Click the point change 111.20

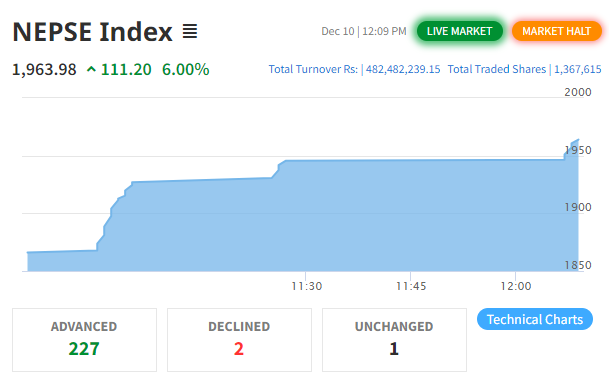pos(126,70)
